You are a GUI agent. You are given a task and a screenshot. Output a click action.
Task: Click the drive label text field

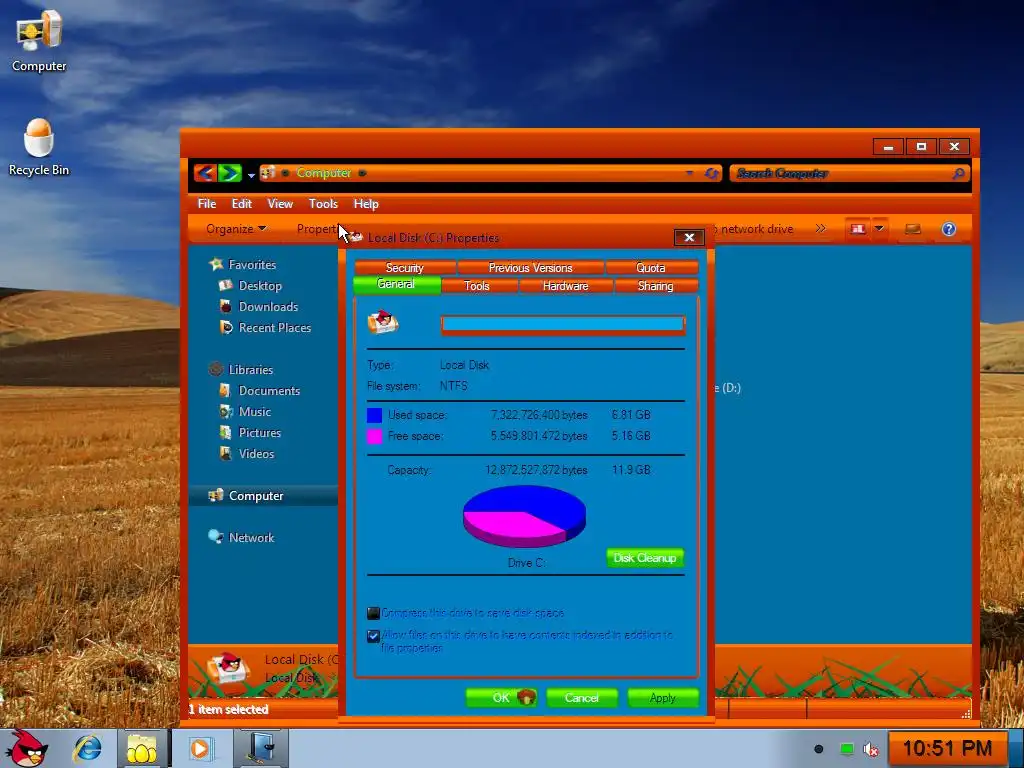point(563,325)
